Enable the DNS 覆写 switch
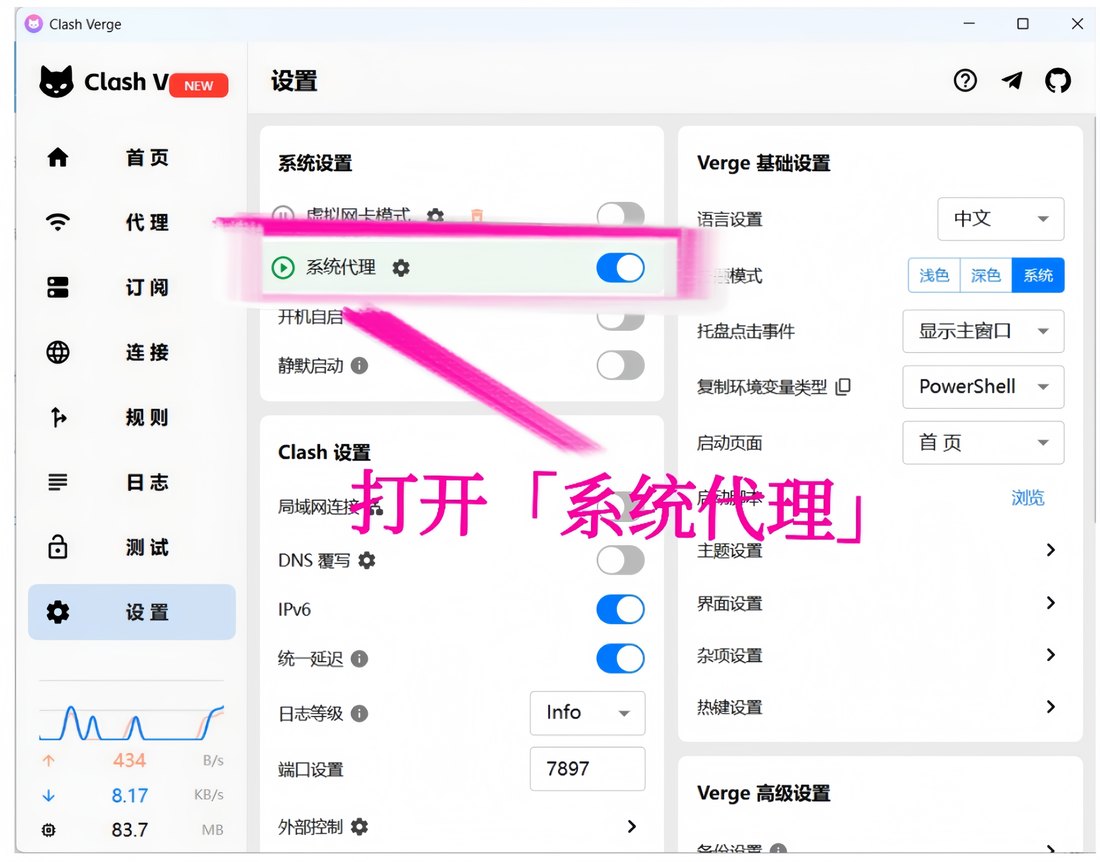The height and width of the screenshot is (862, 1100). (x=620, y=560)
